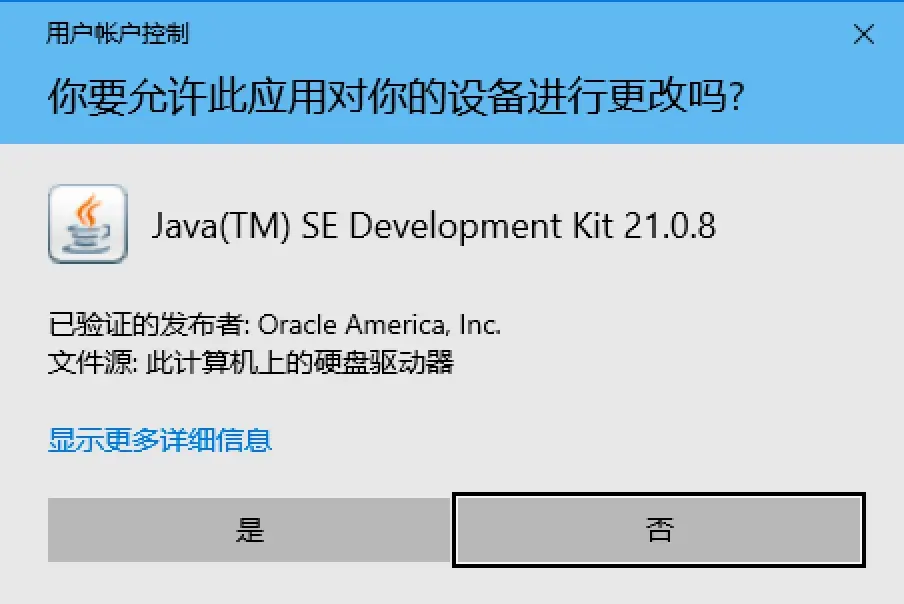Click the 文件源: 此计算机上的硬盘驱动器 line
This screenshot has height=604, width=904.
(x=251, y=363)
